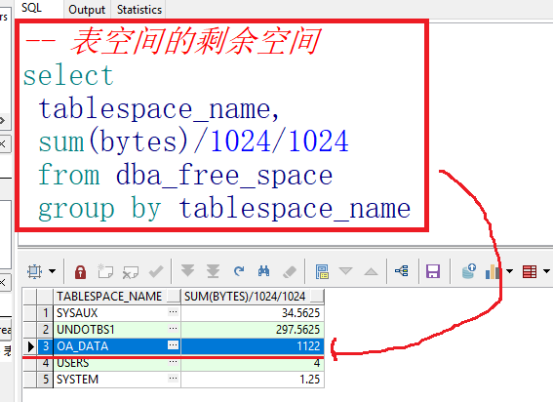Image resolution: width=554 pixels, height=403 pixels.
Task: Expand the grid select-cells dropdown arrow
Action: click(x=52, y=271)
